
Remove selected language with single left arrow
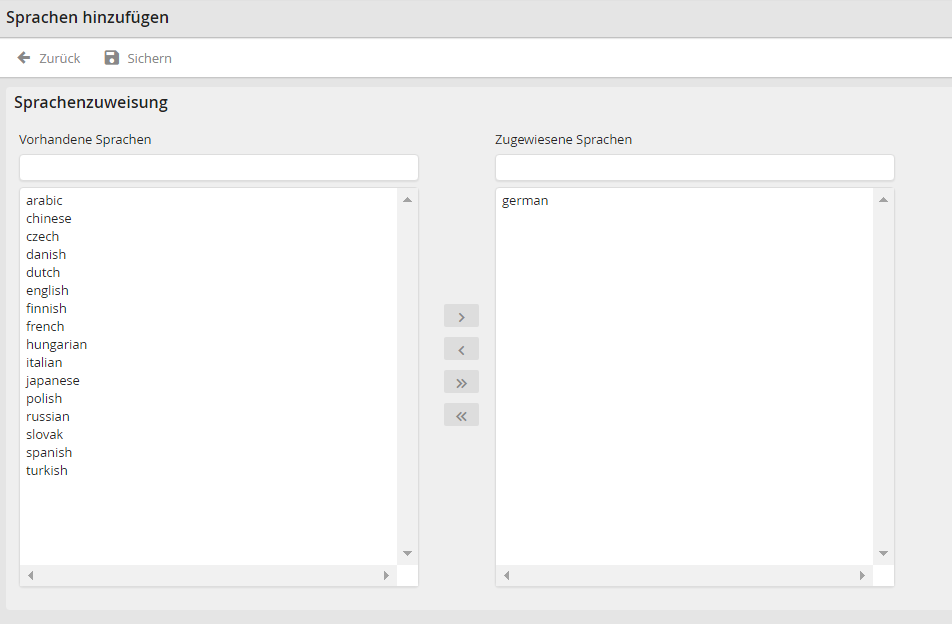click(461, 349)
